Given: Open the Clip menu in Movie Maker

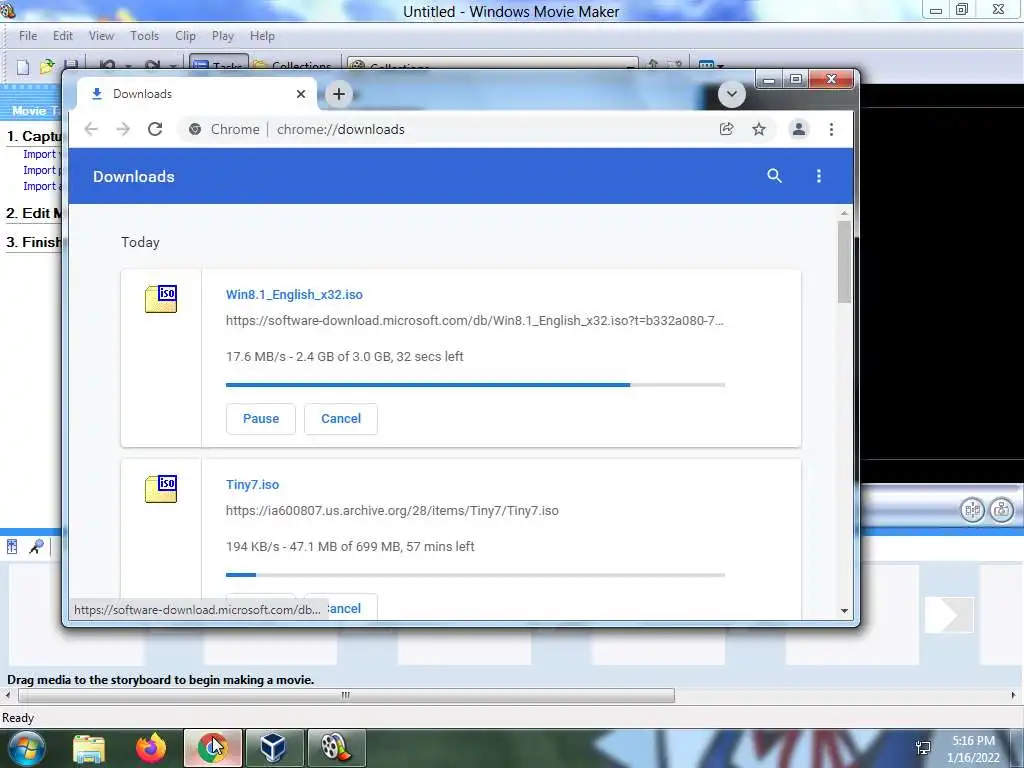Looking at the screenshot, I should tap(185, 36).
